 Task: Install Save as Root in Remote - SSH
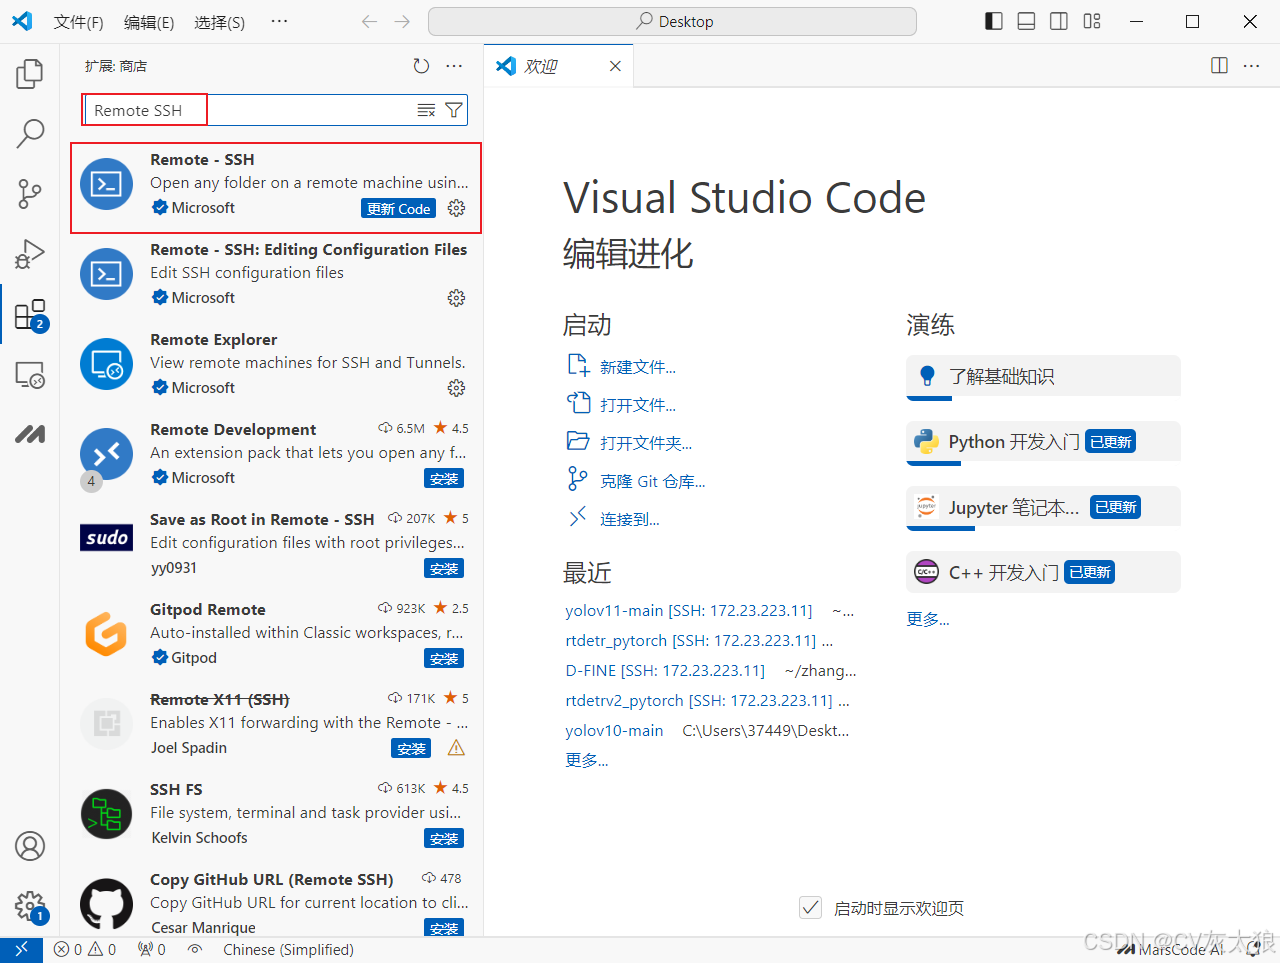[444, 569]
